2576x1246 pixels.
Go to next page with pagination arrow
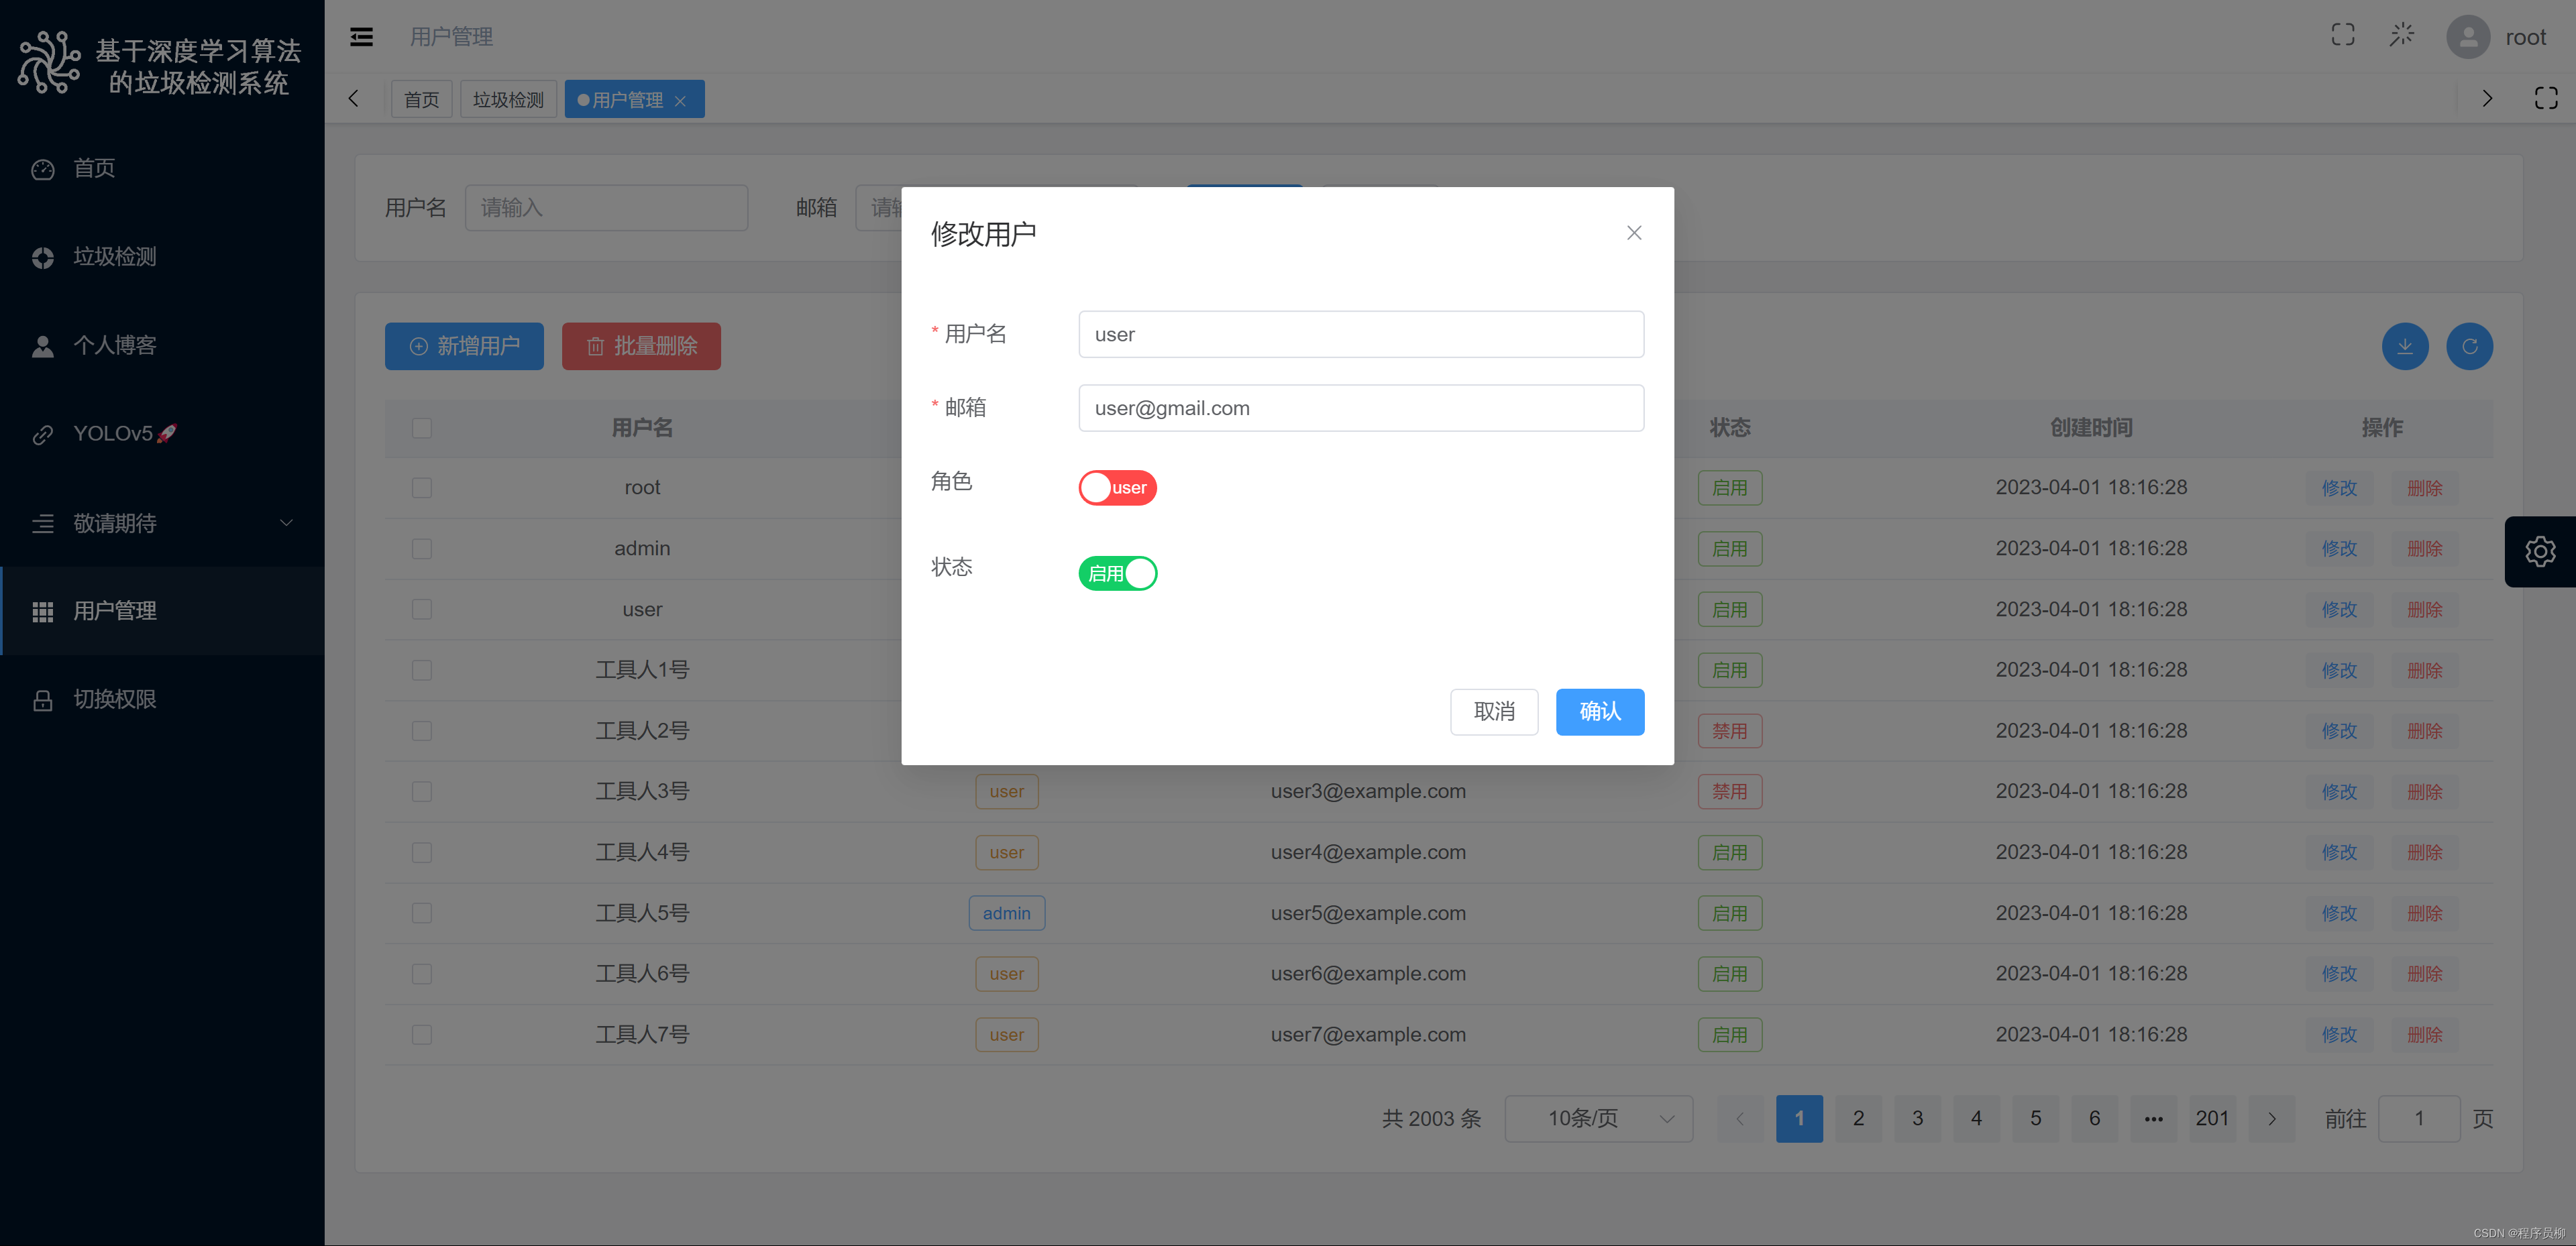(2271, 1118)
